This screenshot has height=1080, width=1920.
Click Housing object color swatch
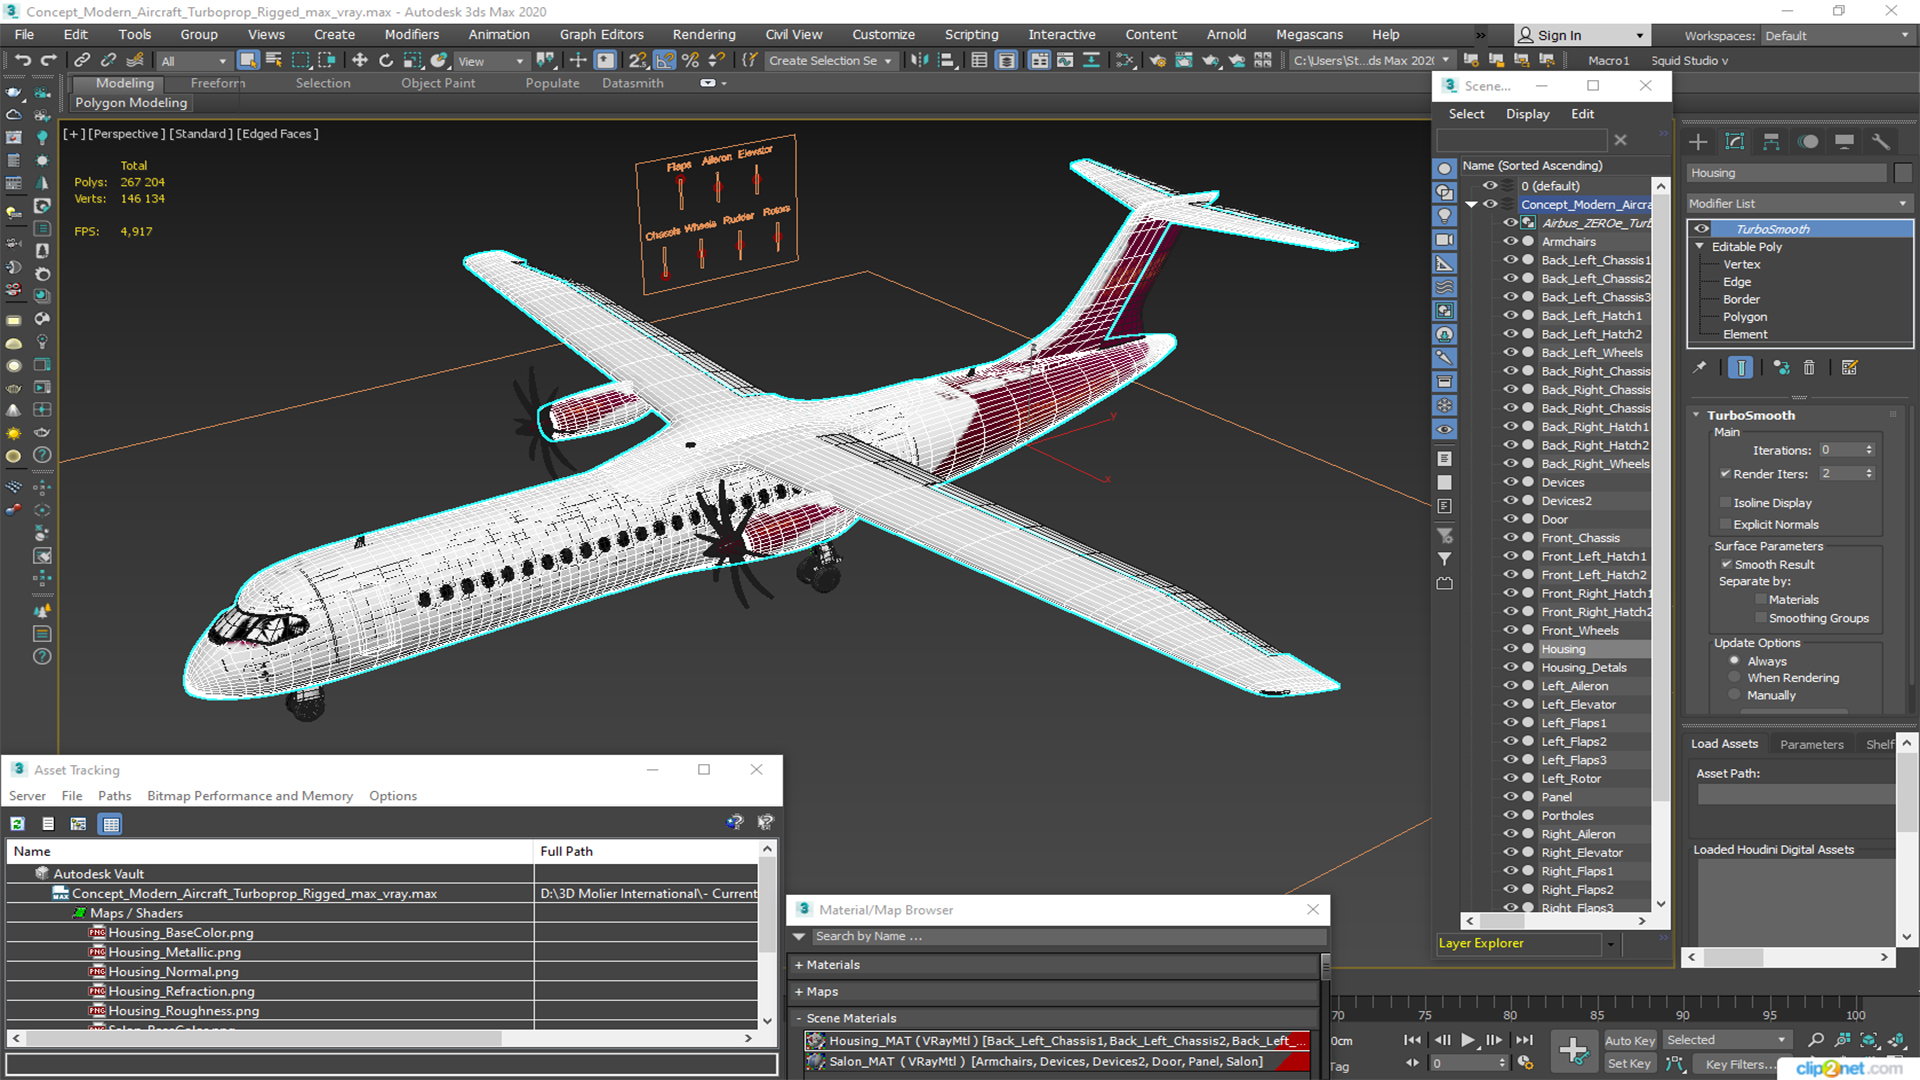pyautogui.click(x=1902, y=173)
